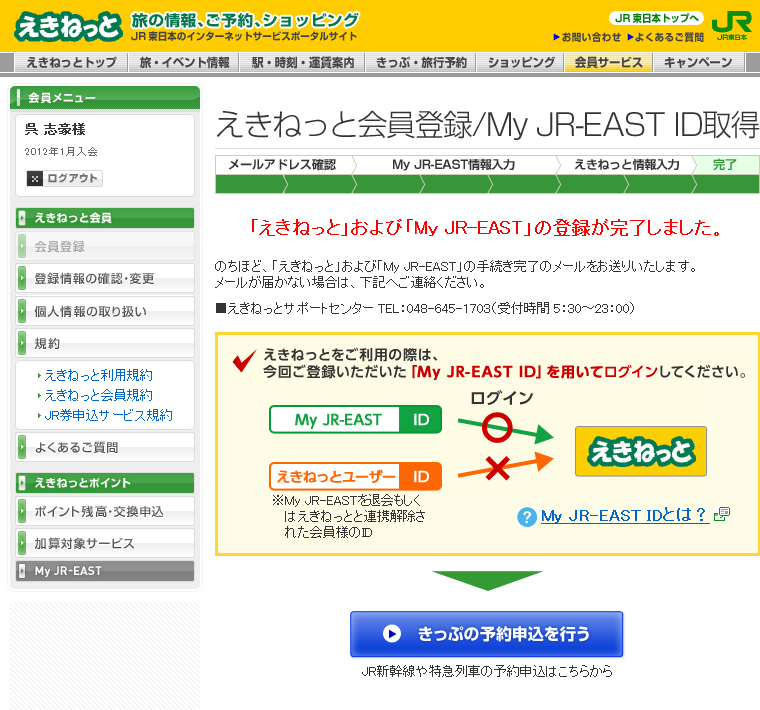Select 会員登録 in the sidebar menu

tap(105, 246)
